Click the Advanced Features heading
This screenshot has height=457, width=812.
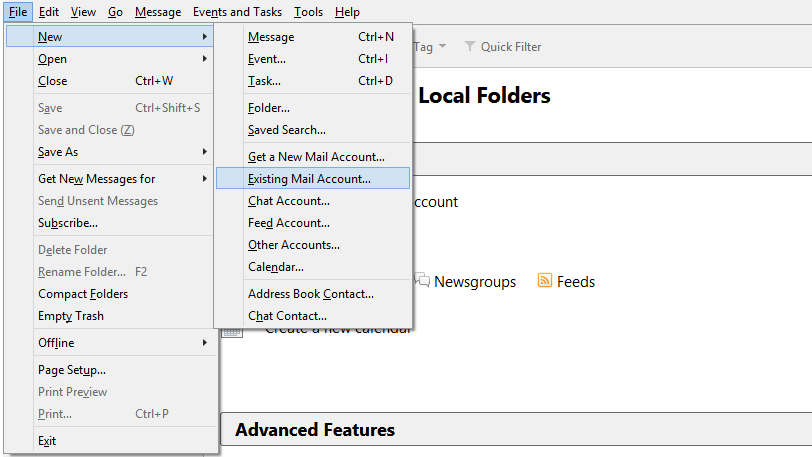[315, 430]
